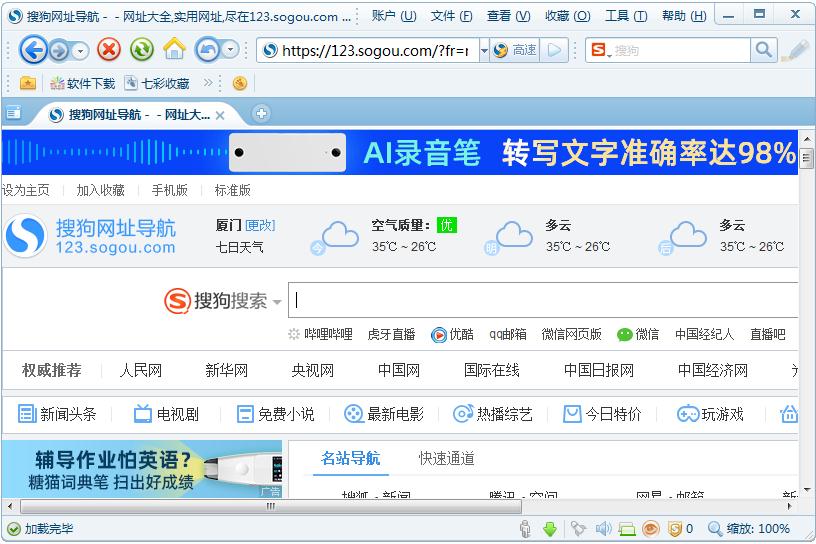Open the 文件 (F) menu
The image size is (816, 544).
click(x=451, y=16)
